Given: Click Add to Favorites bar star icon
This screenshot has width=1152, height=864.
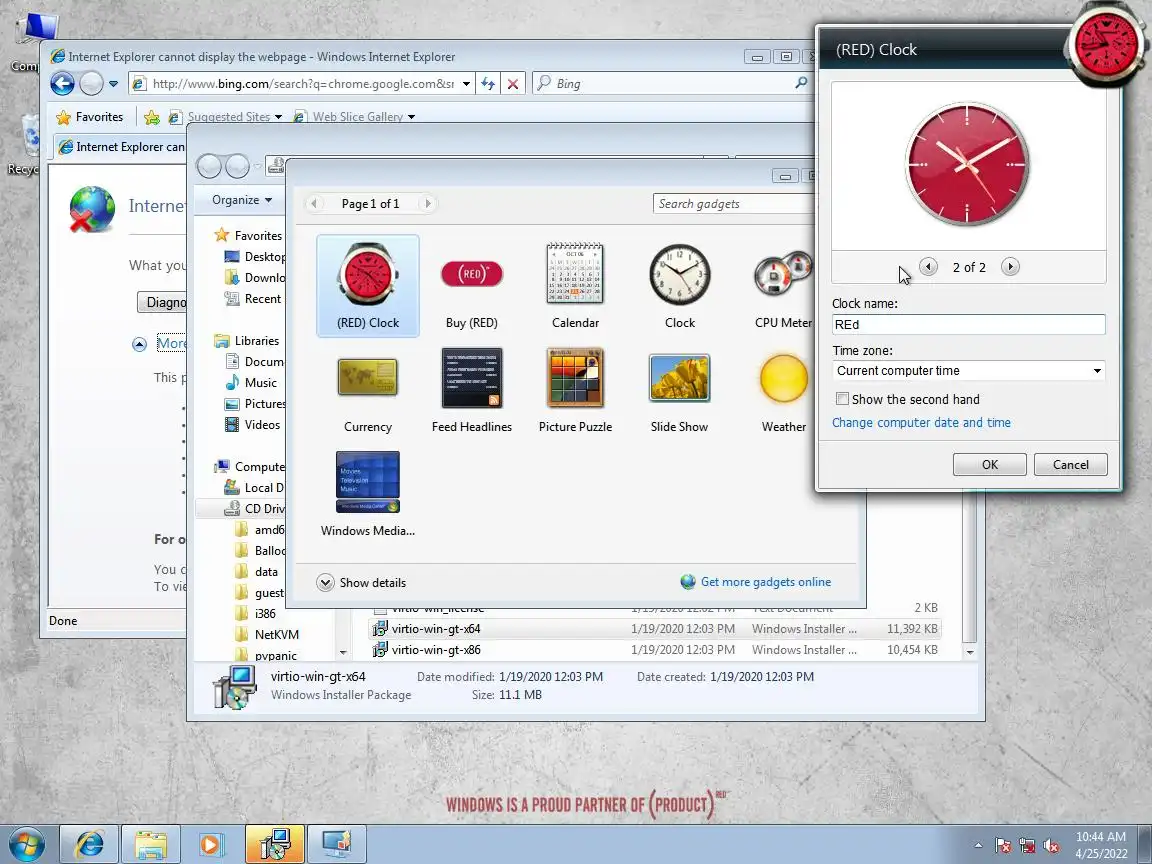Looking at the screenshot, I should (152, 117).
